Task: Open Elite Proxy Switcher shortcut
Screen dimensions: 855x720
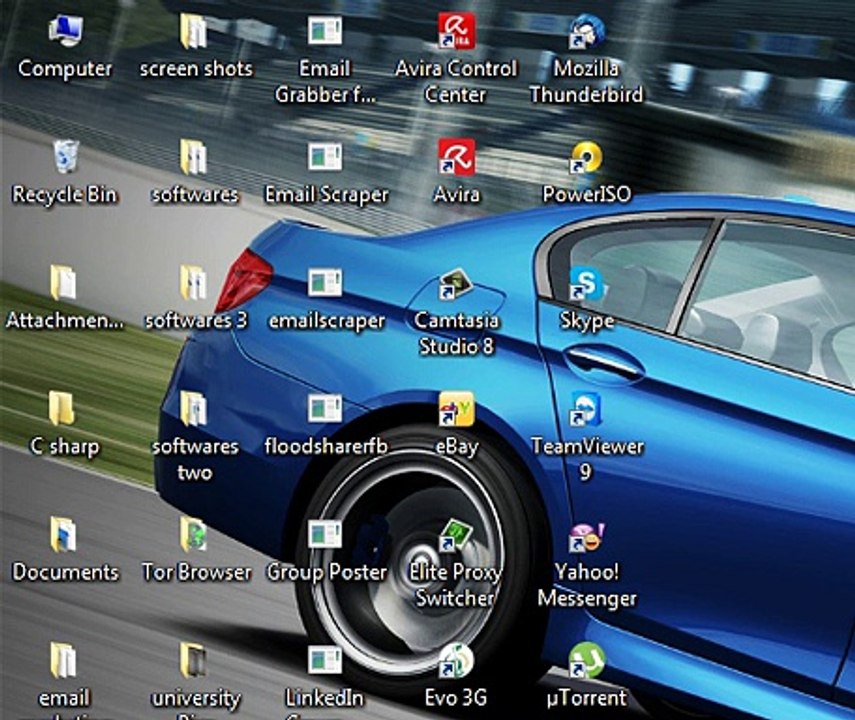Action: (456, 535)
